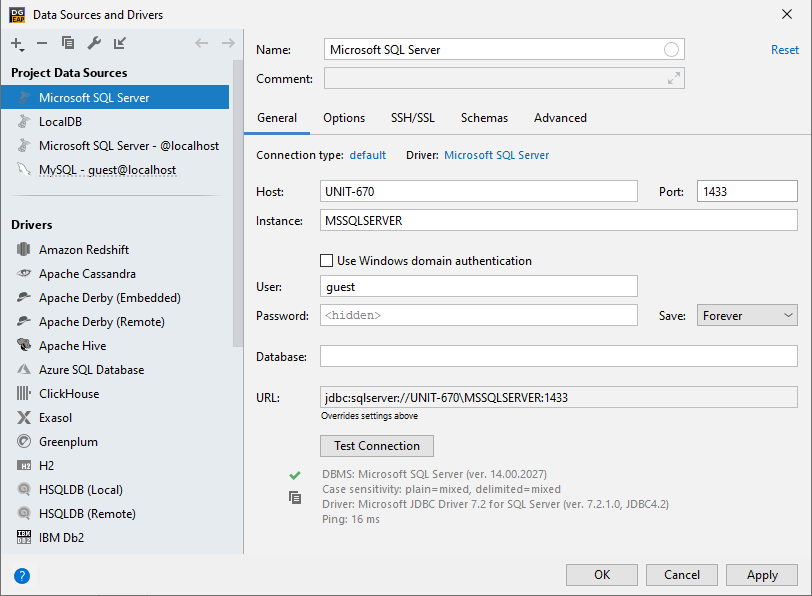The height and width of the screenshot is (596, 812).
Task: Duplicate the selected data source
Action: (x=68, y=43)
